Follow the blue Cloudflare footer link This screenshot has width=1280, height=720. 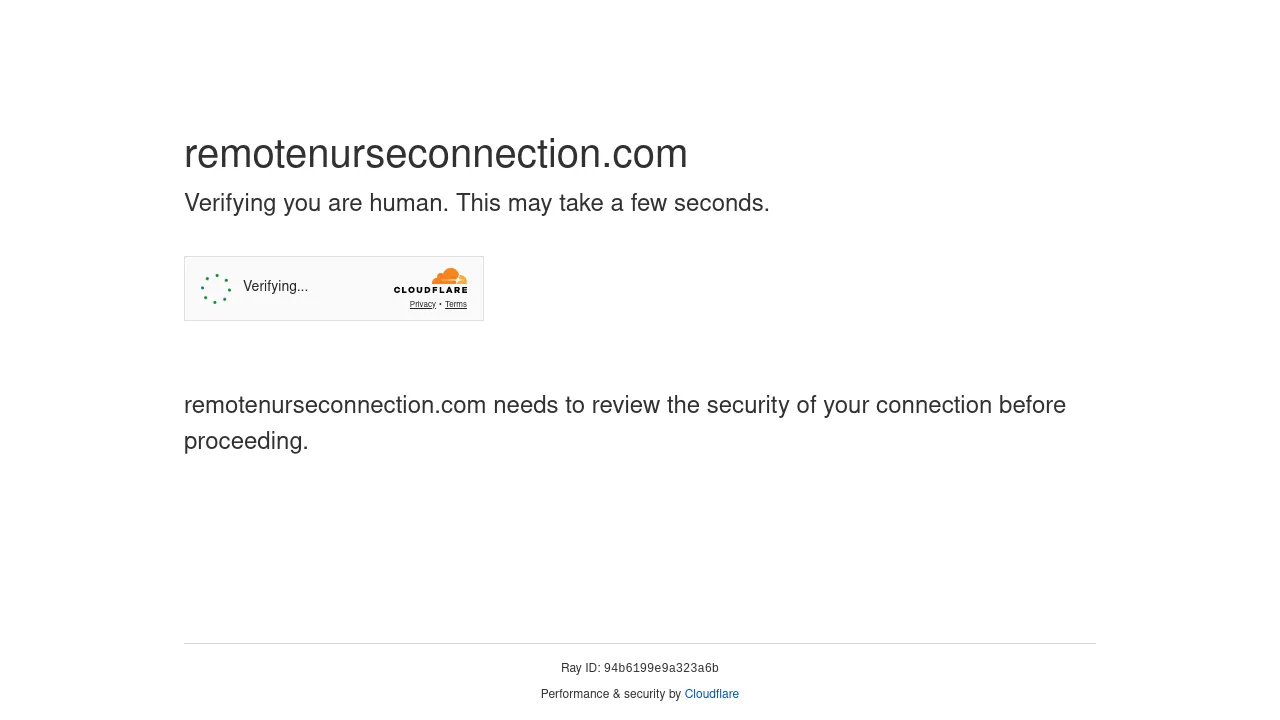pos(712,694)
